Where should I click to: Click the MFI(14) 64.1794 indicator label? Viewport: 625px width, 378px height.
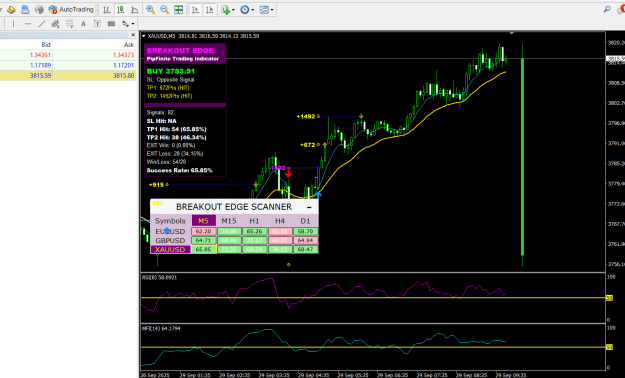[x=161, y=329]
